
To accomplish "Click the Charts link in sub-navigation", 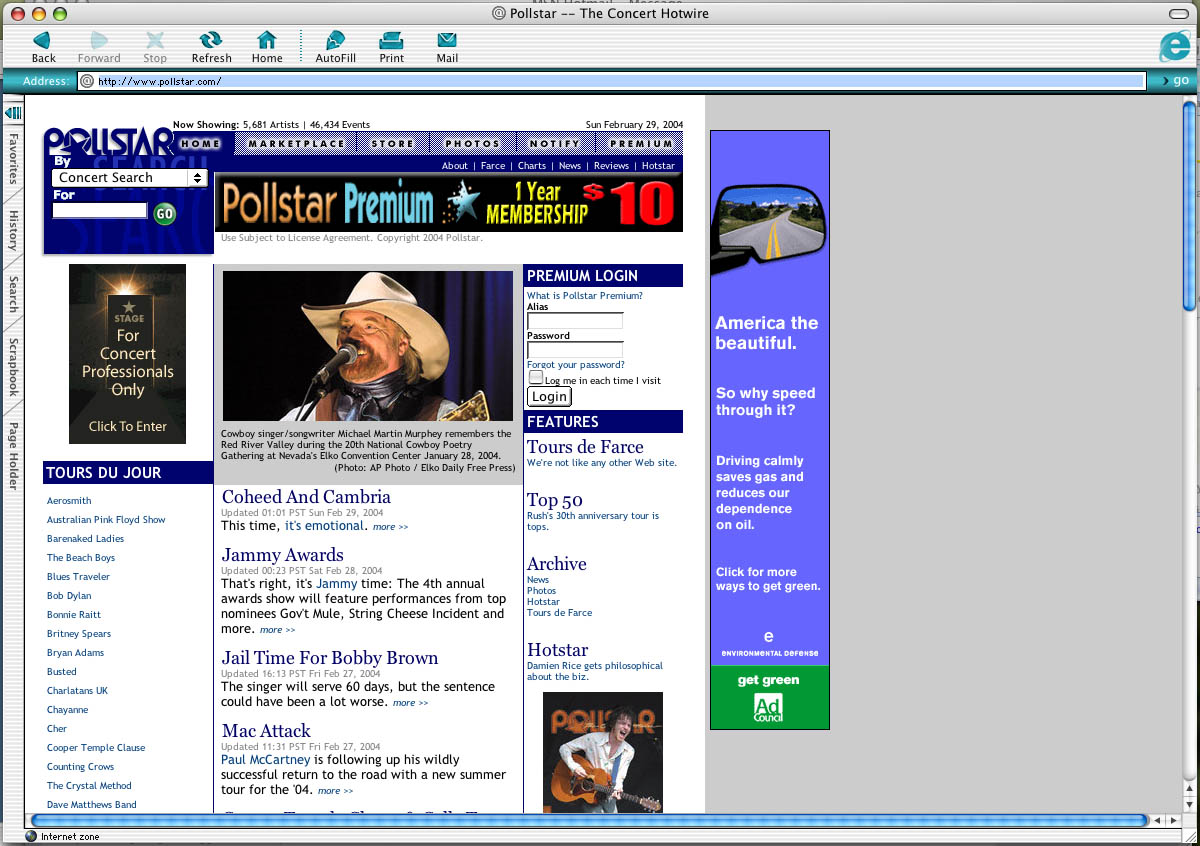I will coord(532,166).
